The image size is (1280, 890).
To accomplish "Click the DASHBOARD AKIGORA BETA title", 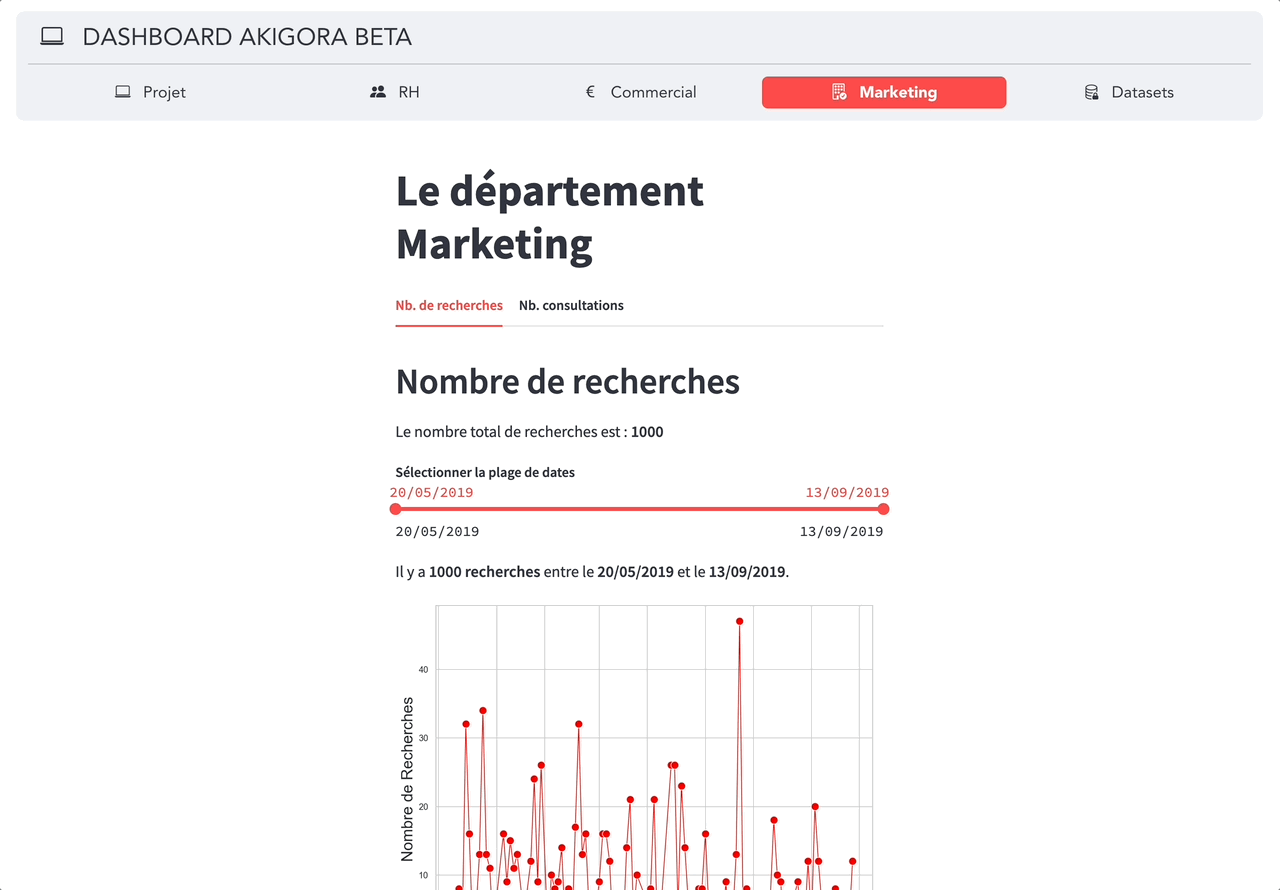I will [x=247, y=37].
